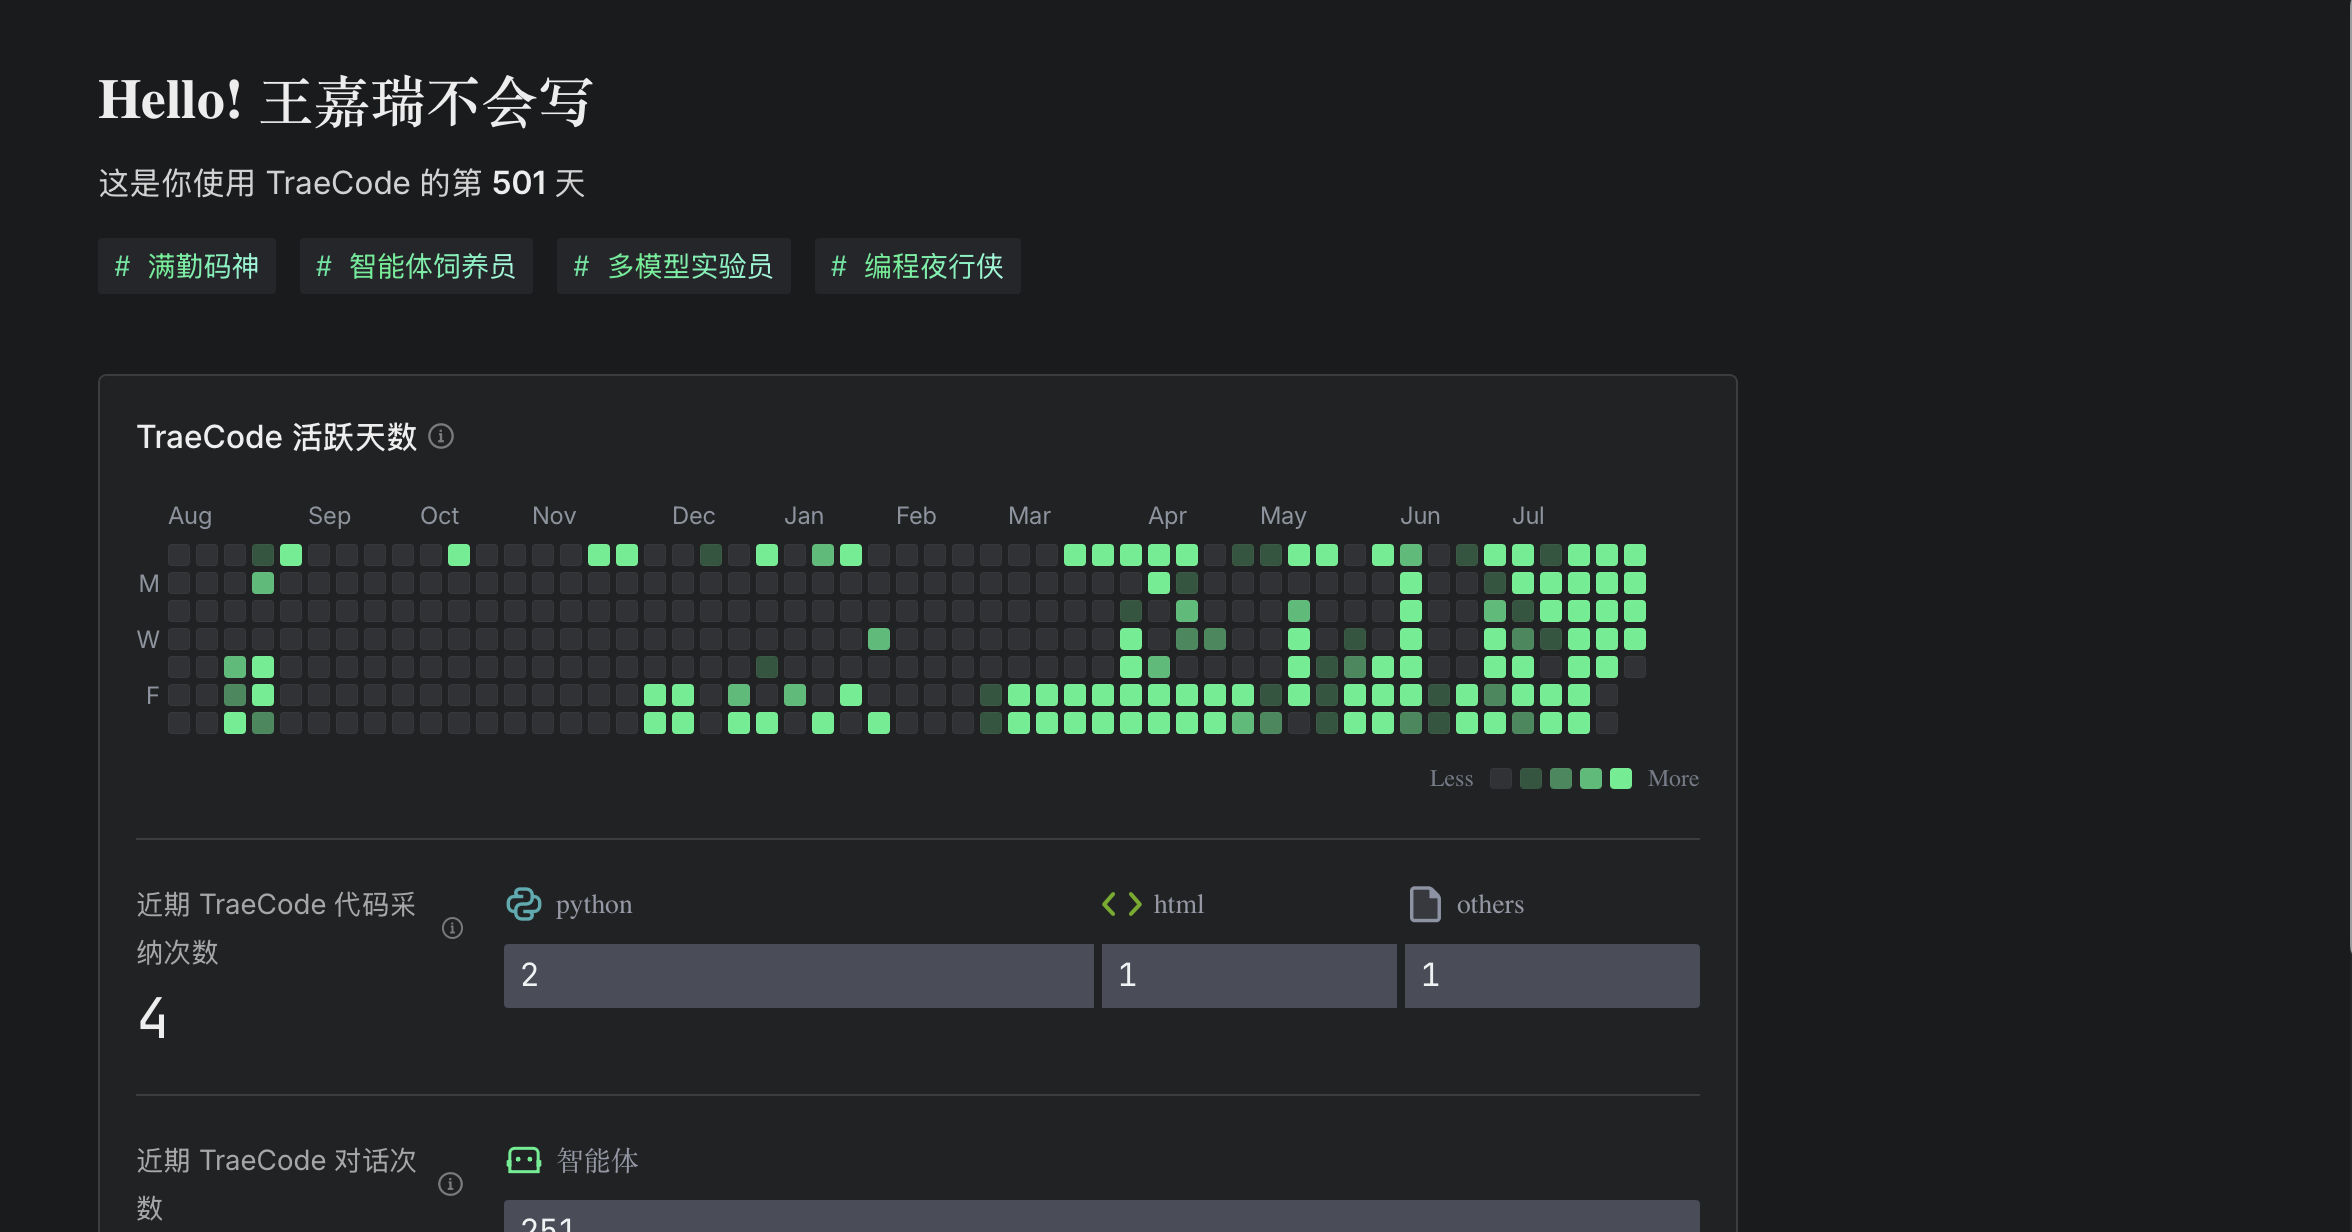Select the # 智能体饲养员 tag
The width and height of the screenshot is (2352, 1232).
click(x=416, y=266)
